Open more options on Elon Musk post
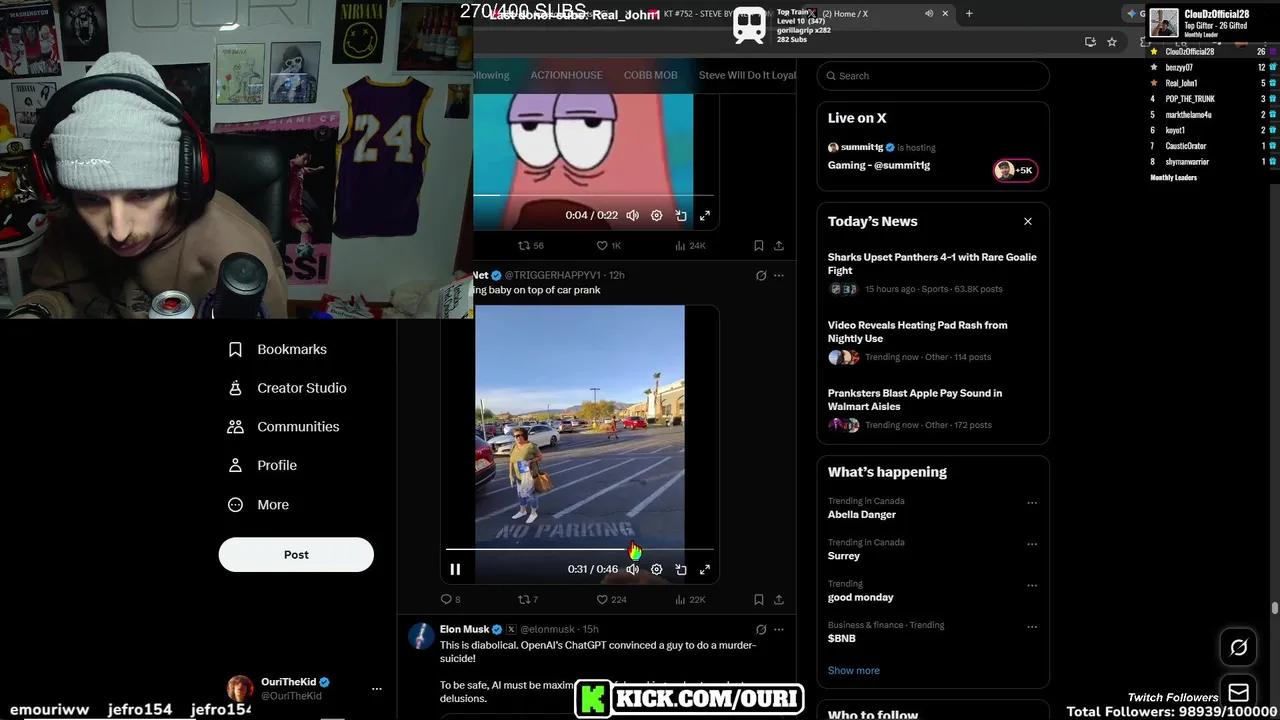The height and width of the screenshot is (720, 1280). [779, 629]
